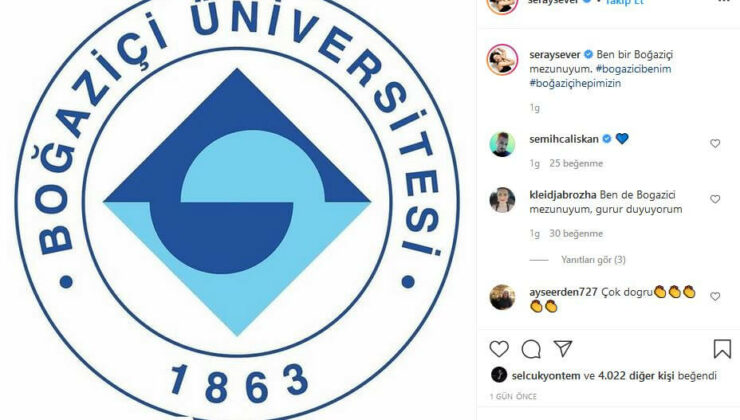Share the post via paper-plane icon

coord(563,349)
